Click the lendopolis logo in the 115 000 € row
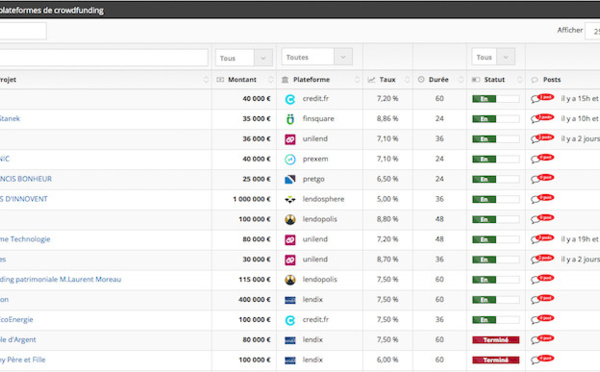Screen dimensions: 600x372 tap(290, 280)
